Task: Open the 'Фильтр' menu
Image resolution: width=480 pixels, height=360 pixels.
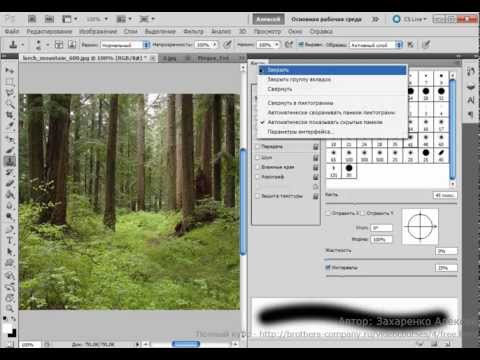Action: point(194,31)
